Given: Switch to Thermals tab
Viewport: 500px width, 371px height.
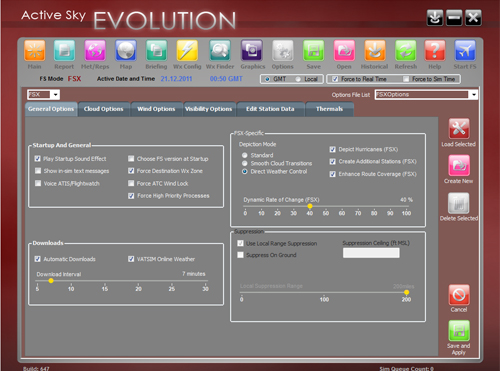Looking at the screenshot, I should tap(329, 109).
